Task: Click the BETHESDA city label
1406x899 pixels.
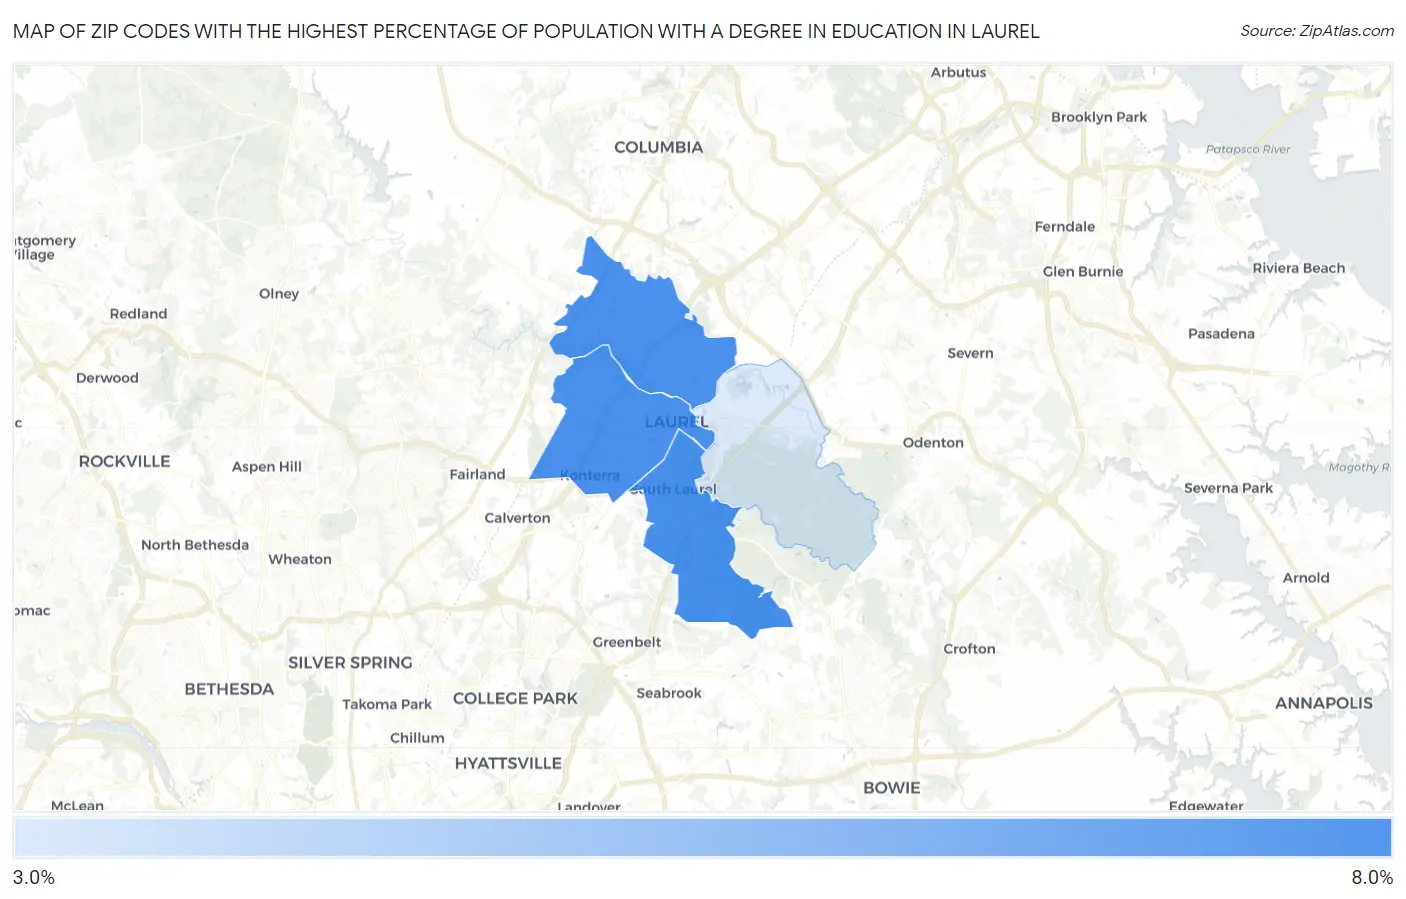Action: 229,689
